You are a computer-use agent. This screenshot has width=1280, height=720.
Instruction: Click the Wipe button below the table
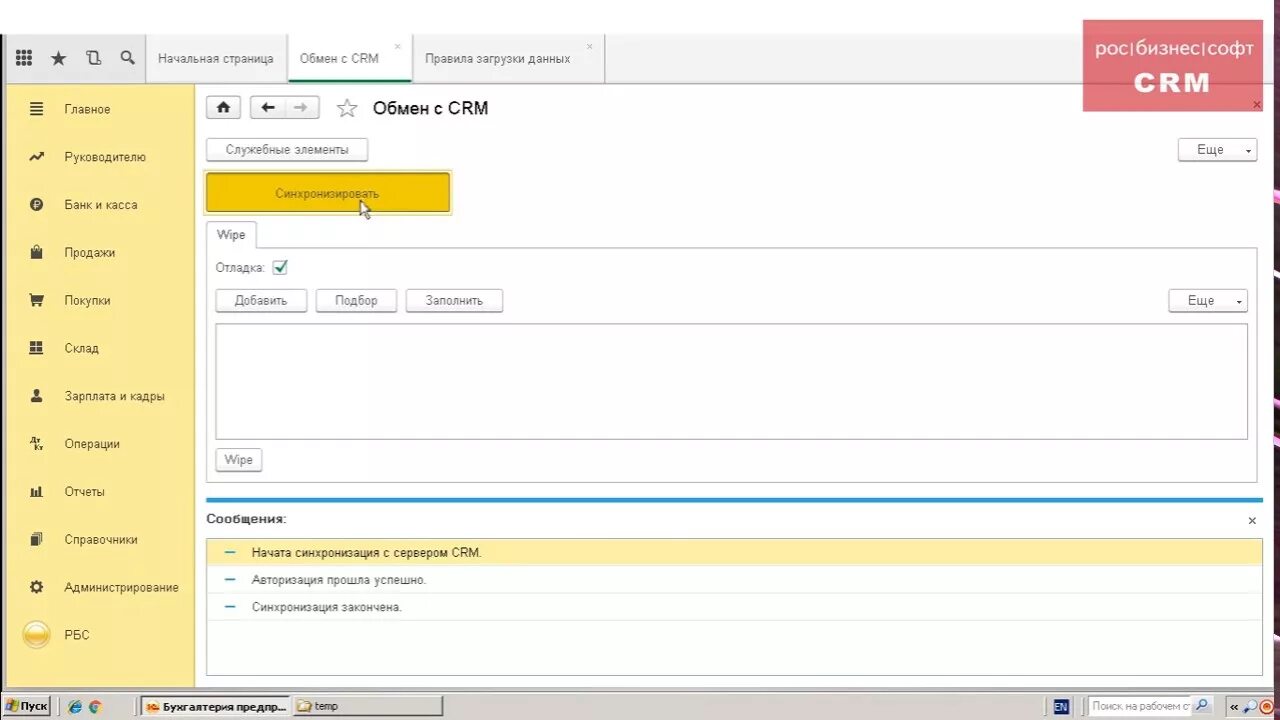(239, 460)
